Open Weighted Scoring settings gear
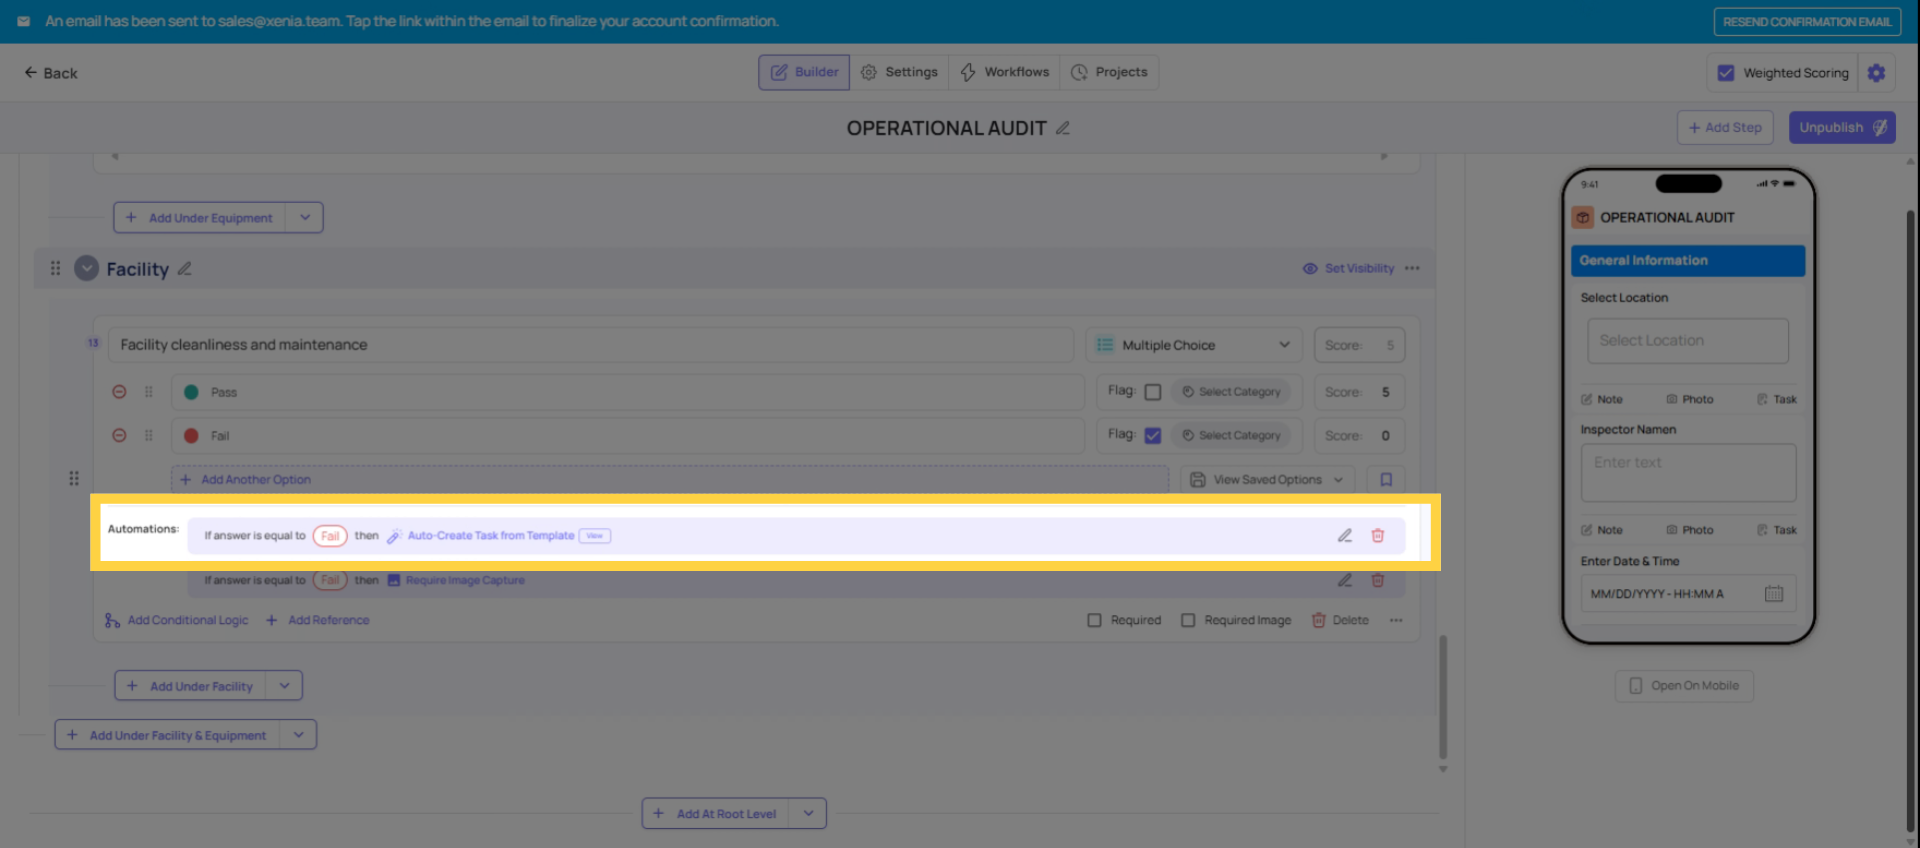 1877,73
